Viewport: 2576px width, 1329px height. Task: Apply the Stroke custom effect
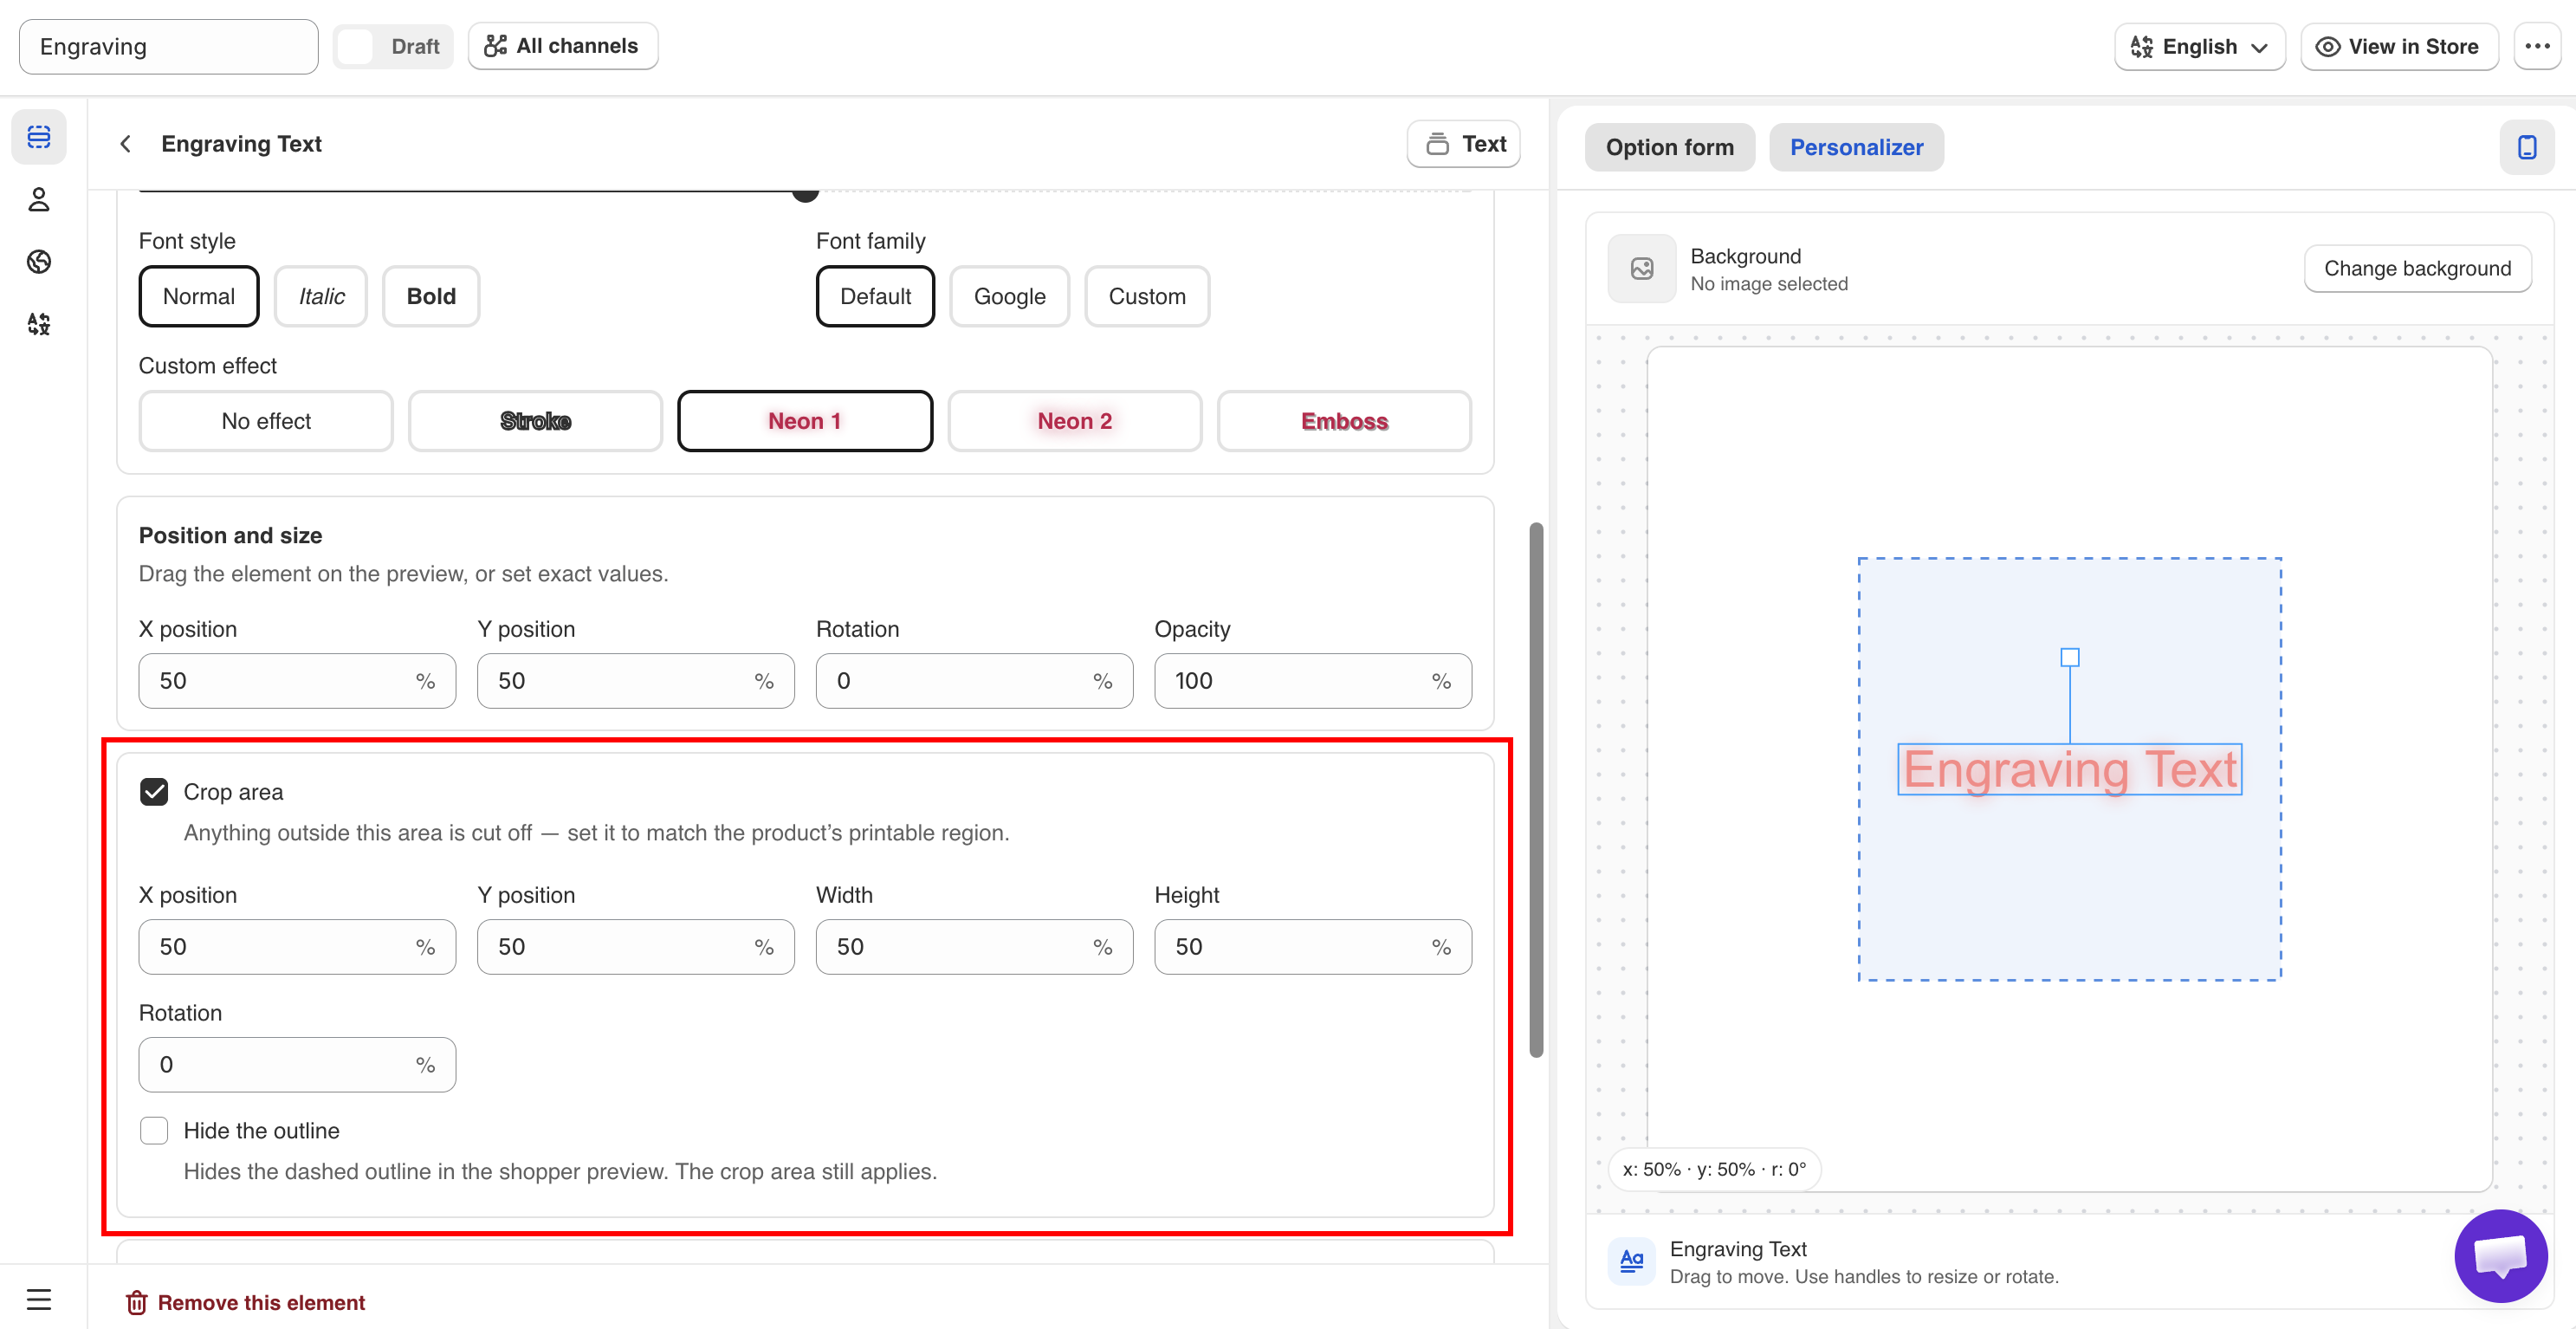point(535,421)
